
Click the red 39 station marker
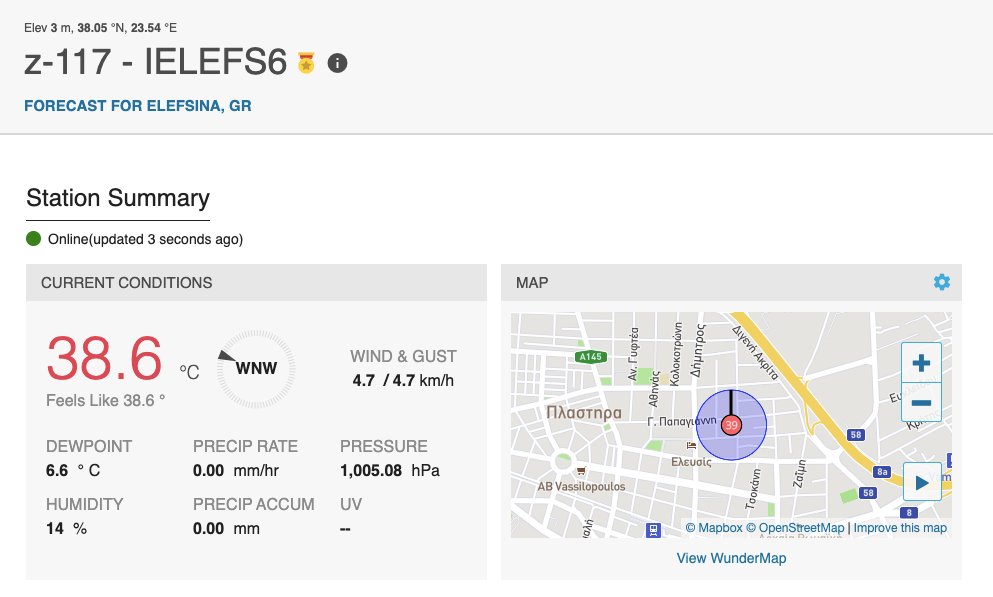731,426
